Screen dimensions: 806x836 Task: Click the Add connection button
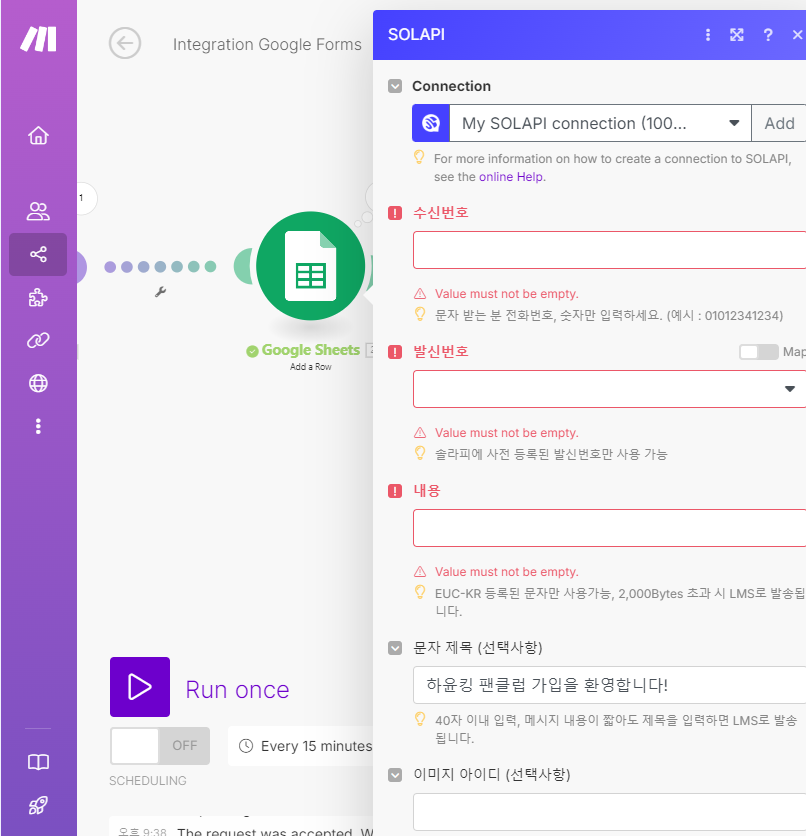point(779,123)
